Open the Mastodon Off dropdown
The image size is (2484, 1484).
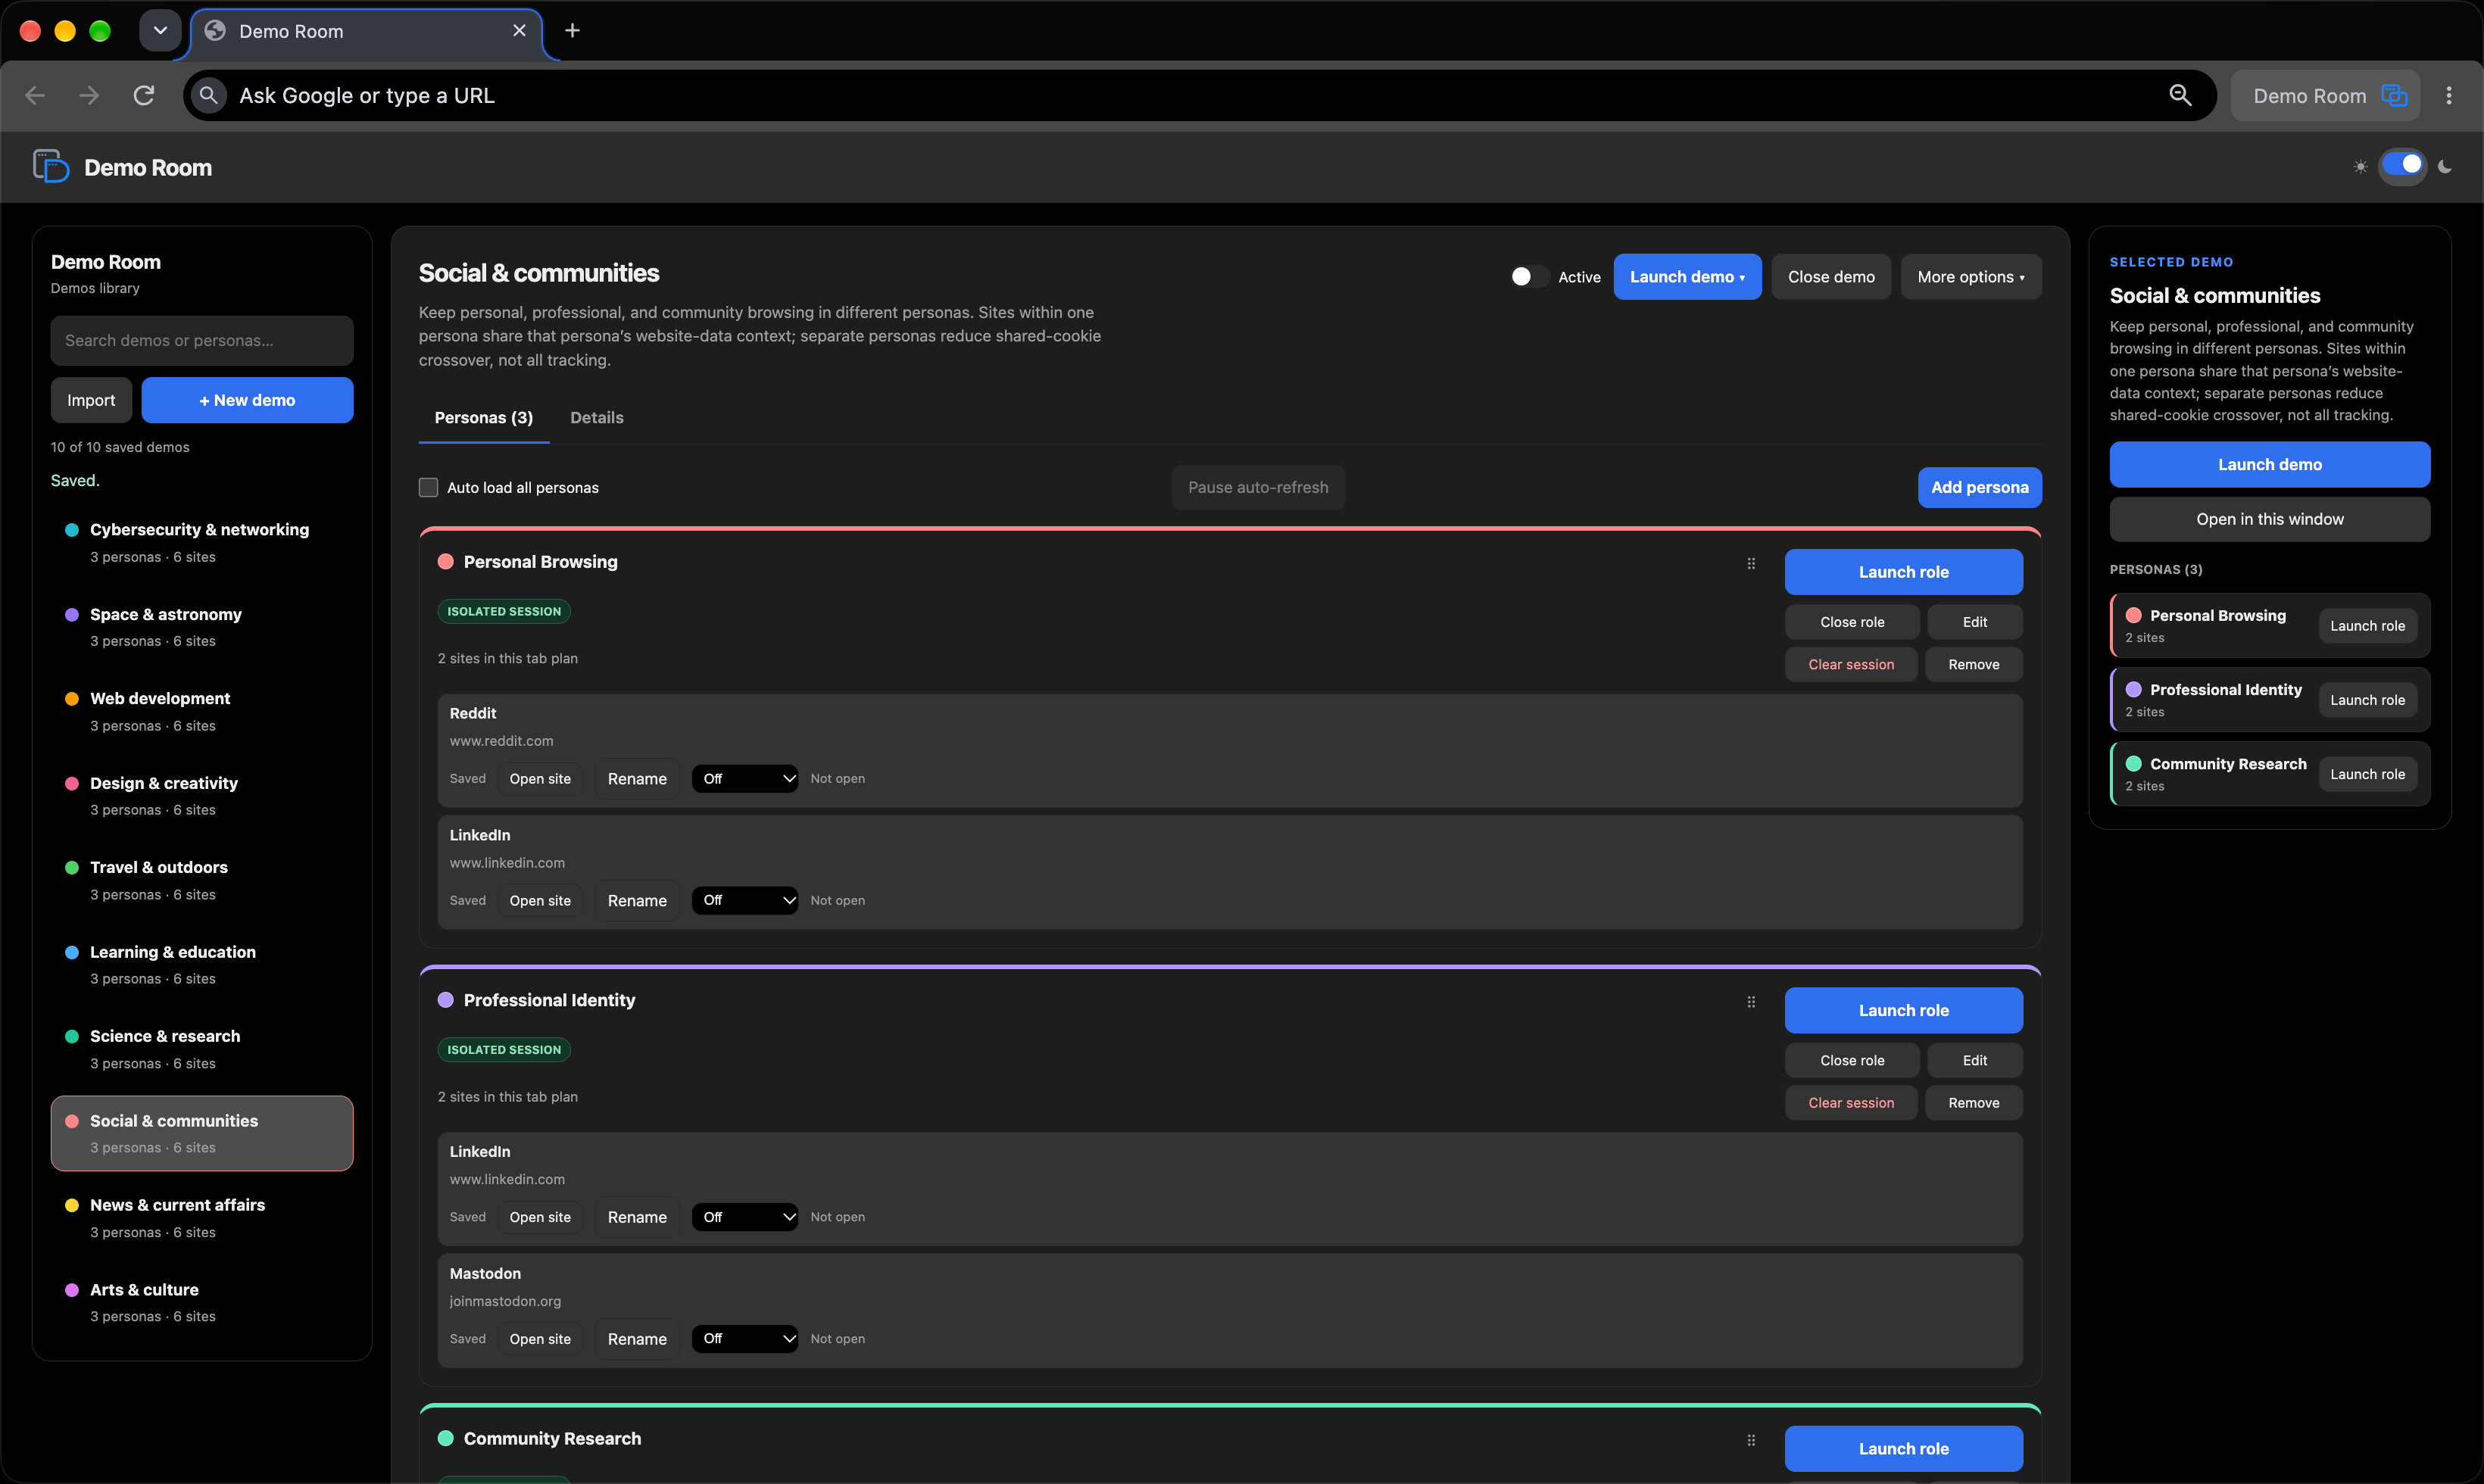(x=745, y=1338)
